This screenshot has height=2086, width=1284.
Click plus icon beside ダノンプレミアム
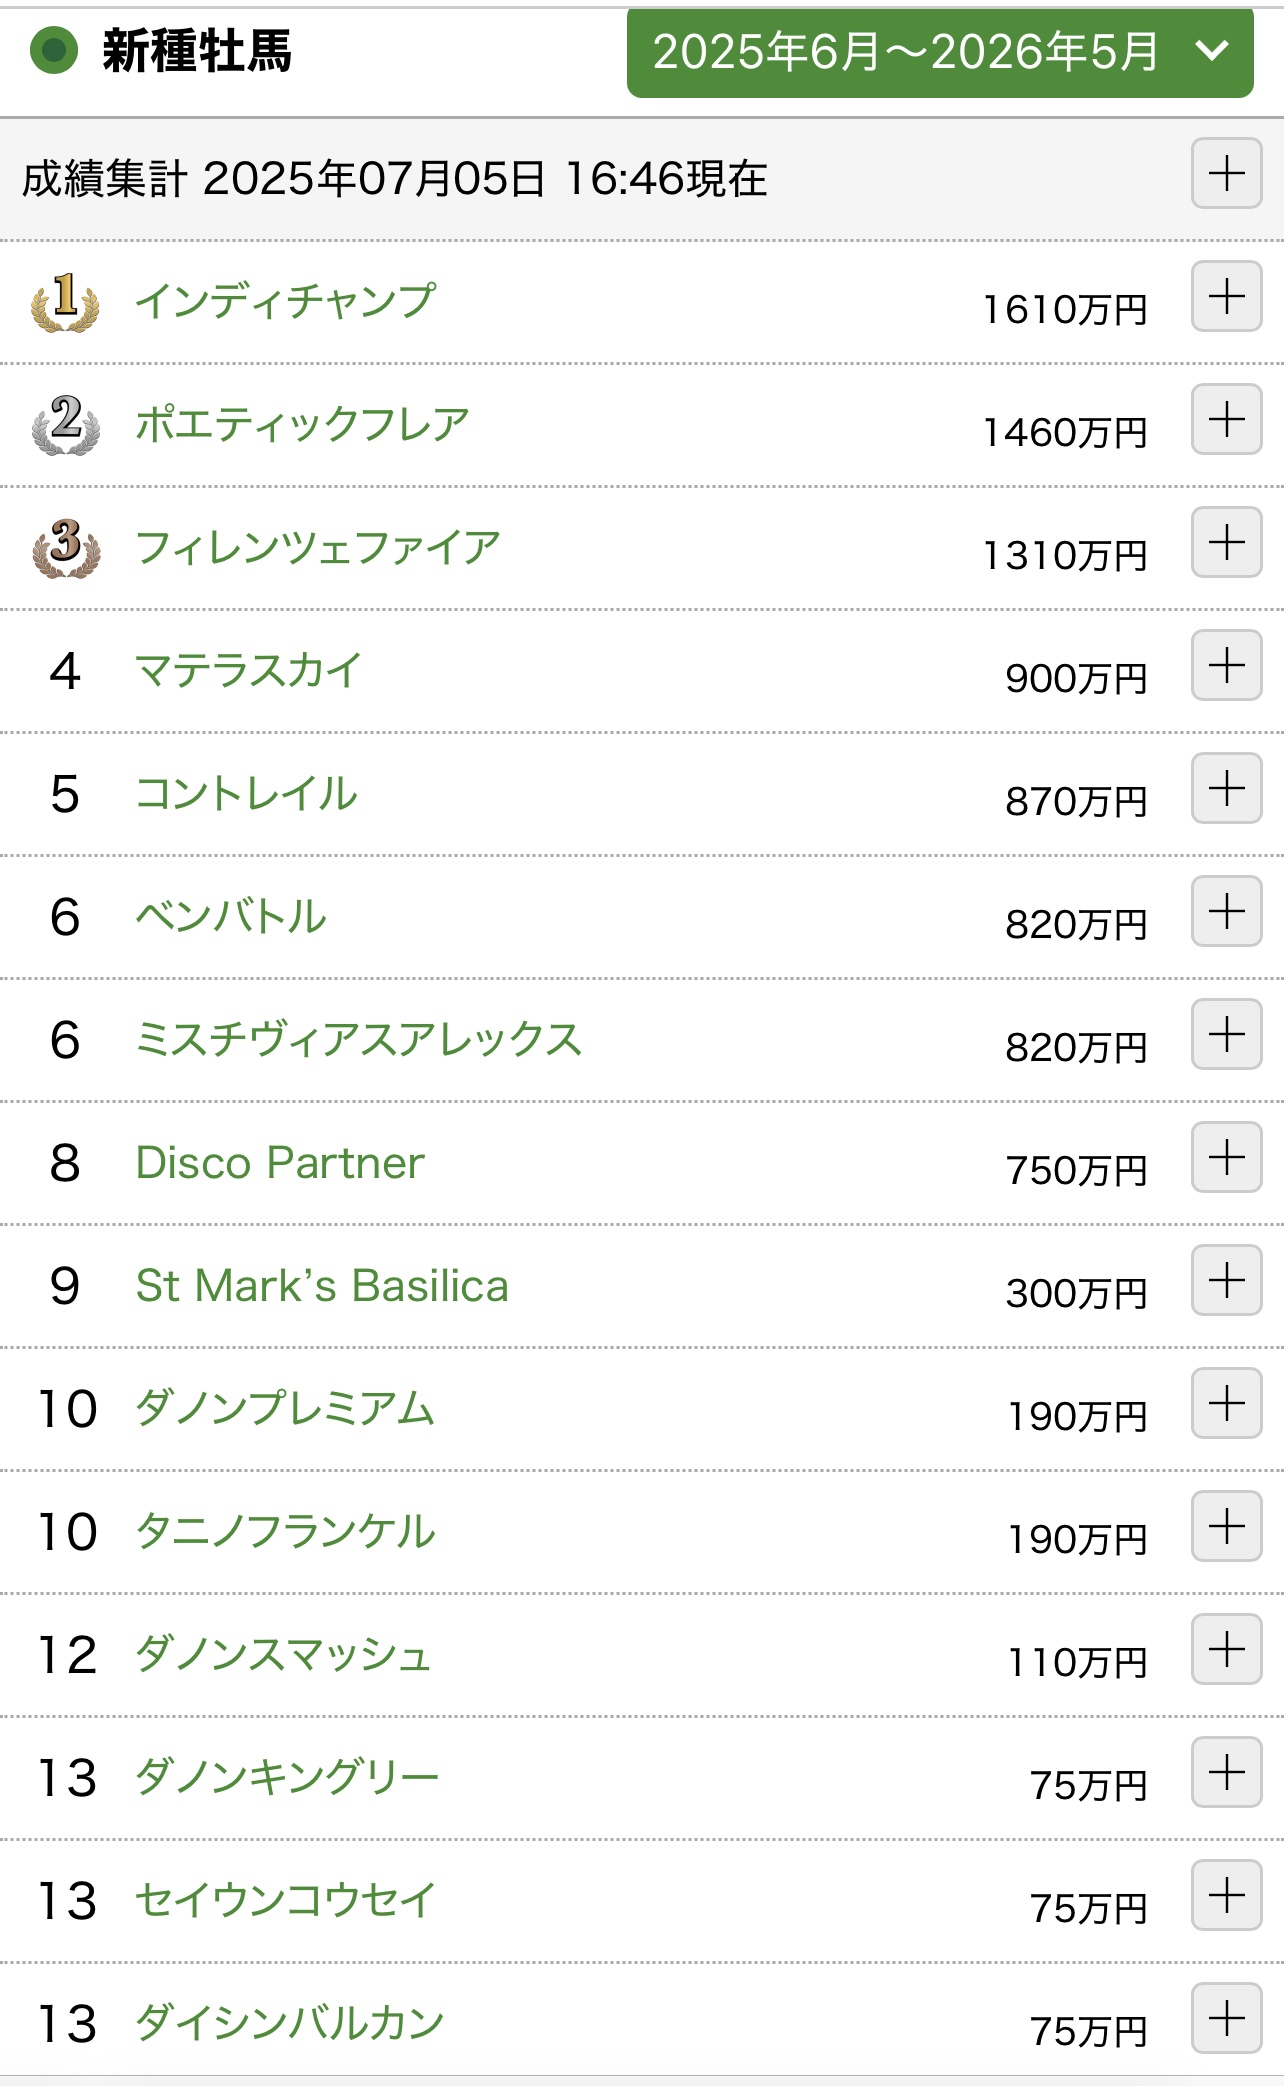(1226, 1403)
